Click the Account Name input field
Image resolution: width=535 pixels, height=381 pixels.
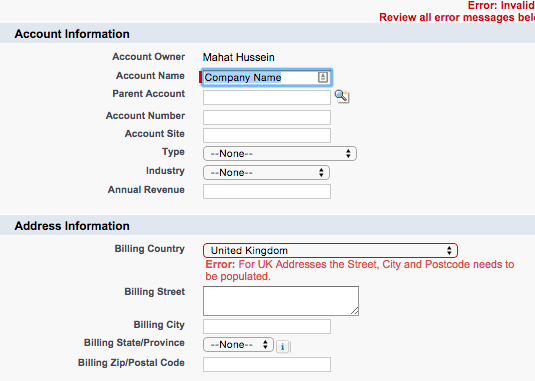point(267,77)
